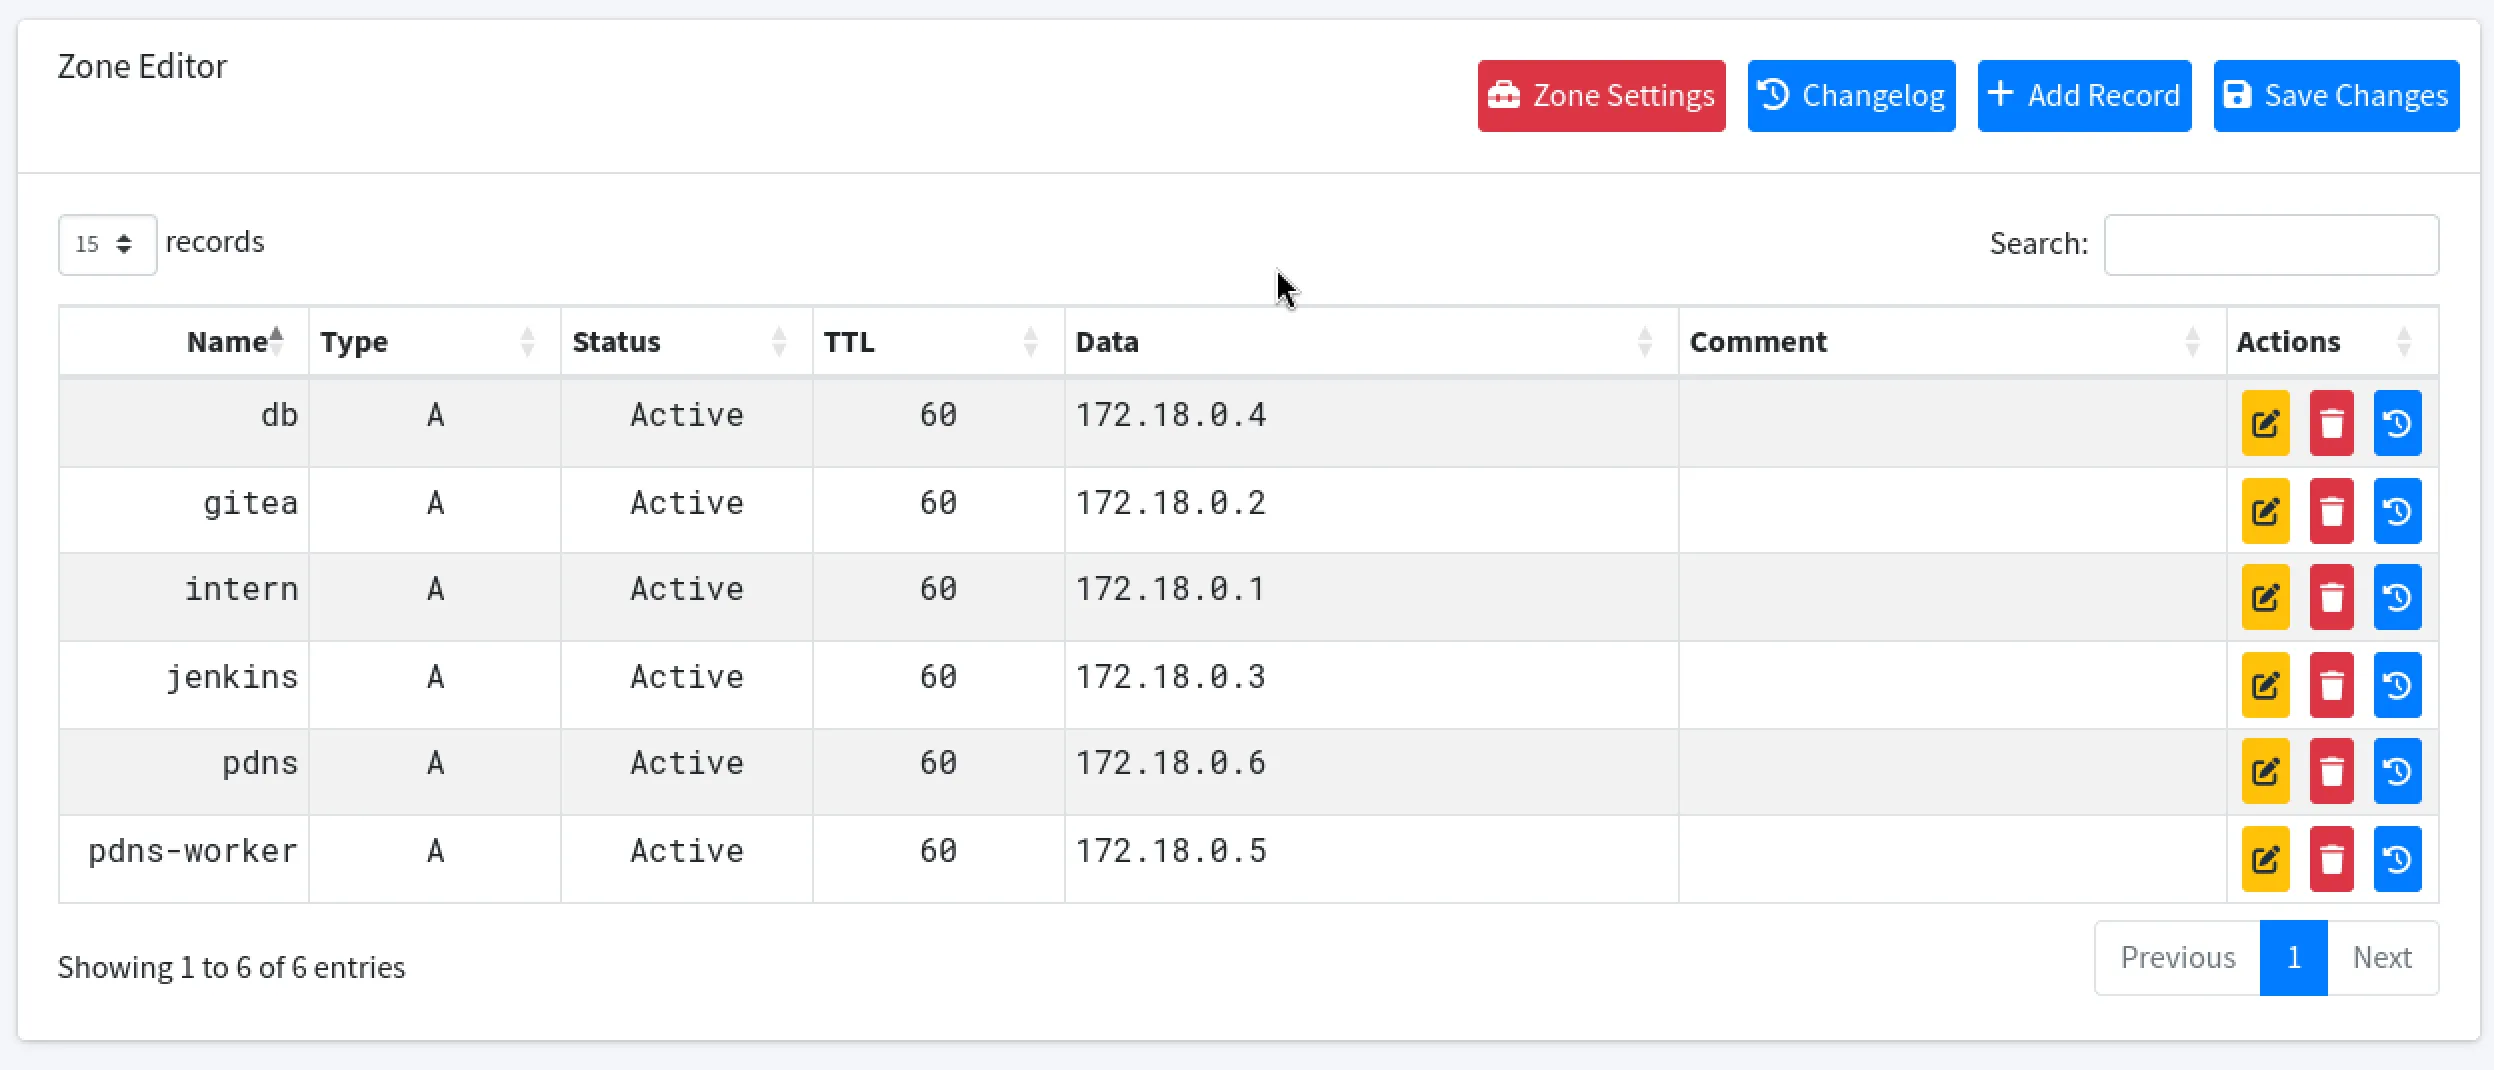Add a new record
This screenshot has height=1070, width=2494.
click(2084, 96)
